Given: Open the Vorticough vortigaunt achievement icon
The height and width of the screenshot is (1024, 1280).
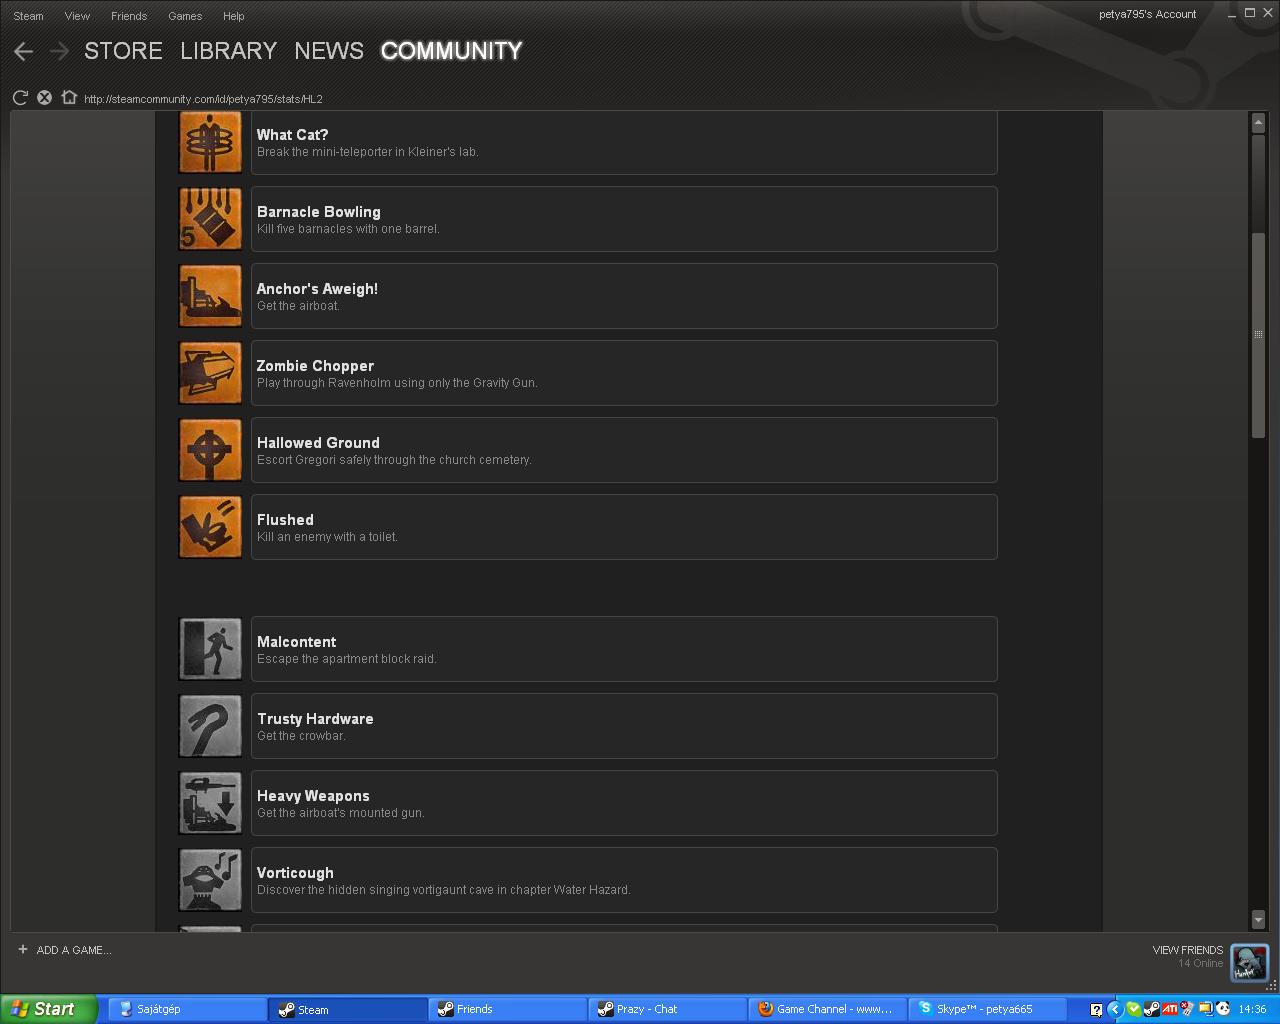Looking at the screenshot, I should [x=210, y=880].
